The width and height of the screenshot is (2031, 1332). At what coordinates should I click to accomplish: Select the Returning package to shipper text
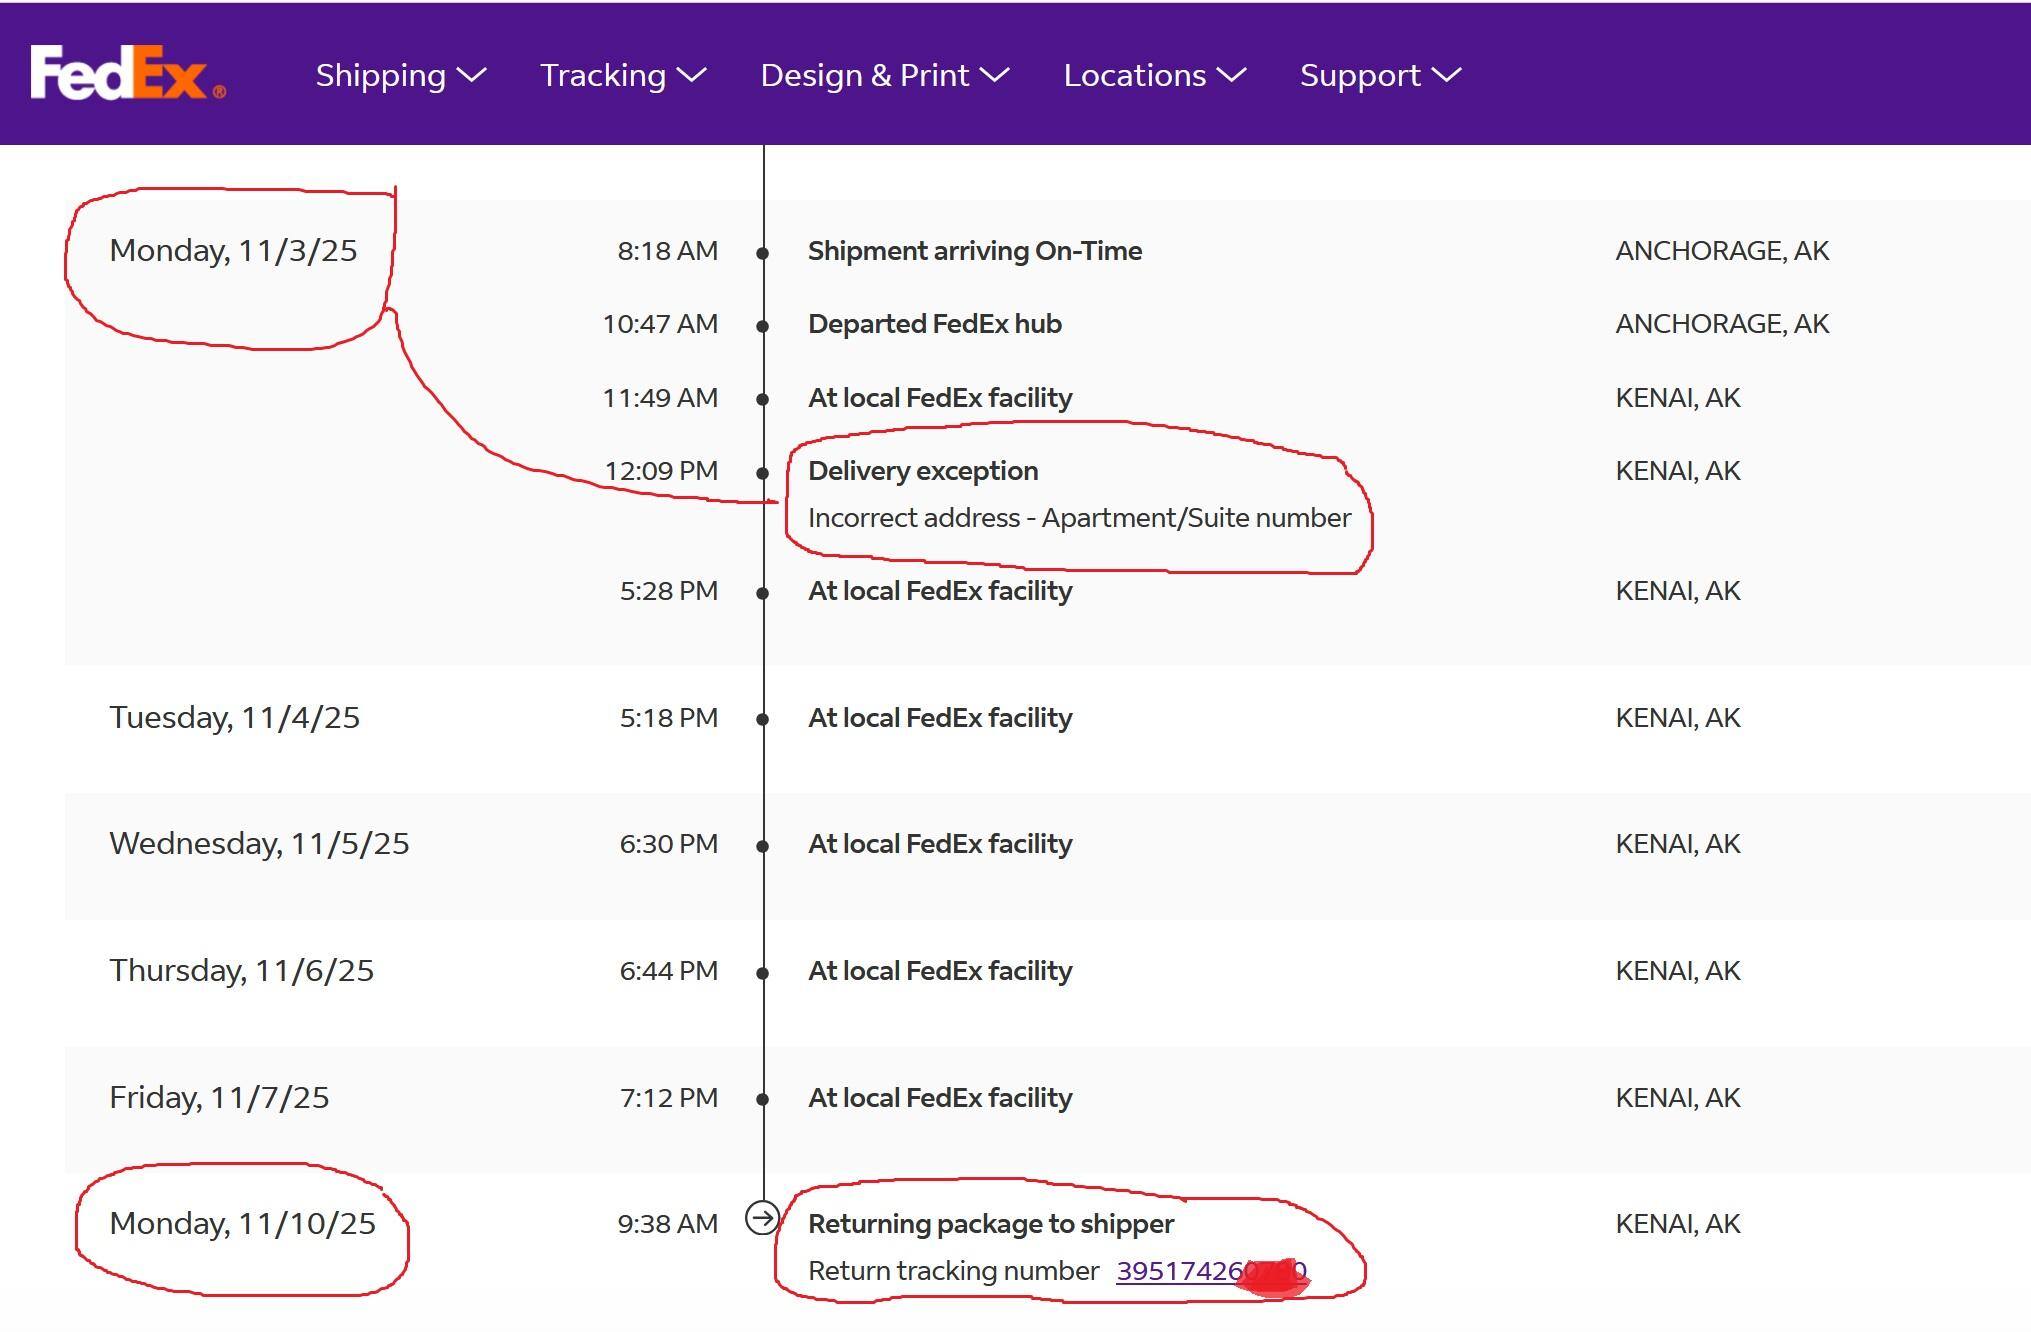990,1224
